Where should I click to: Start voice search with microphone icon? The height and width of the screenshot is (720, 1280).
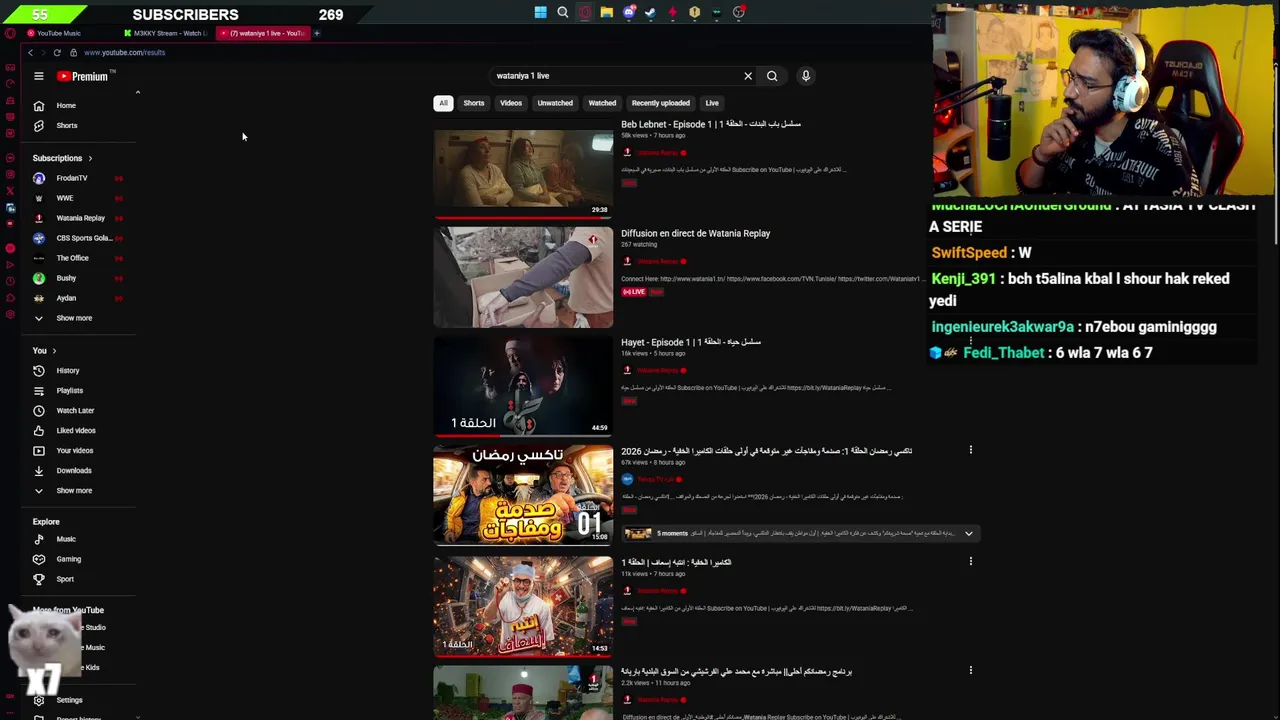(x=805, y=76)
